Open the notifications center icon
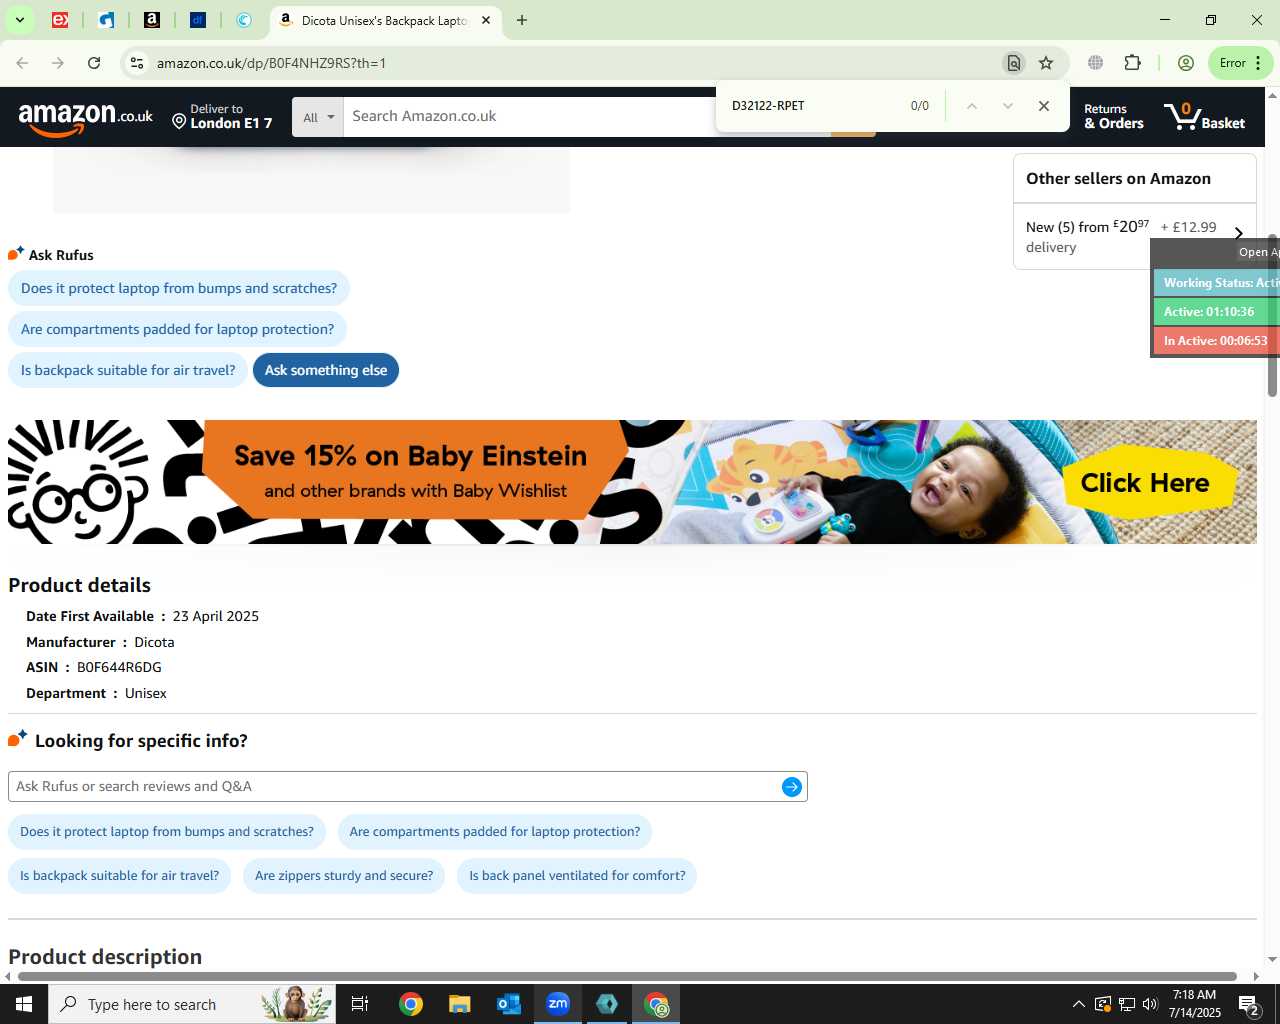This screenshot has height=1024, width=1280. pos(1249,1004)
